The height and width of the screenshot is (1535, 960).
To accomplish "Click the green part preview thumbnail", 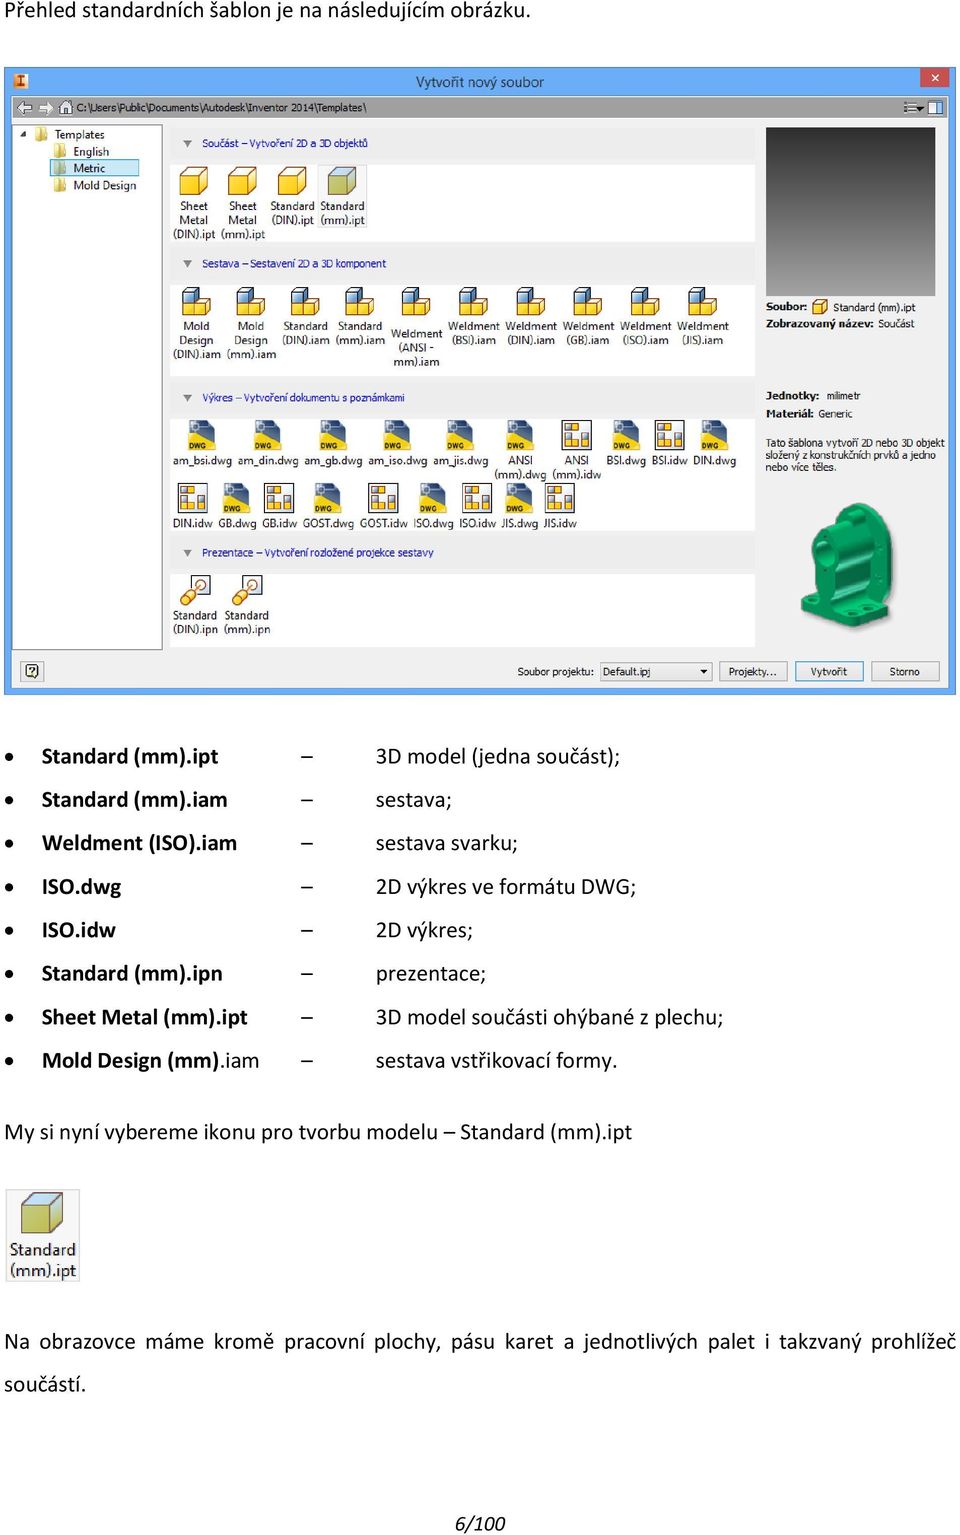I will click(849, 566).
